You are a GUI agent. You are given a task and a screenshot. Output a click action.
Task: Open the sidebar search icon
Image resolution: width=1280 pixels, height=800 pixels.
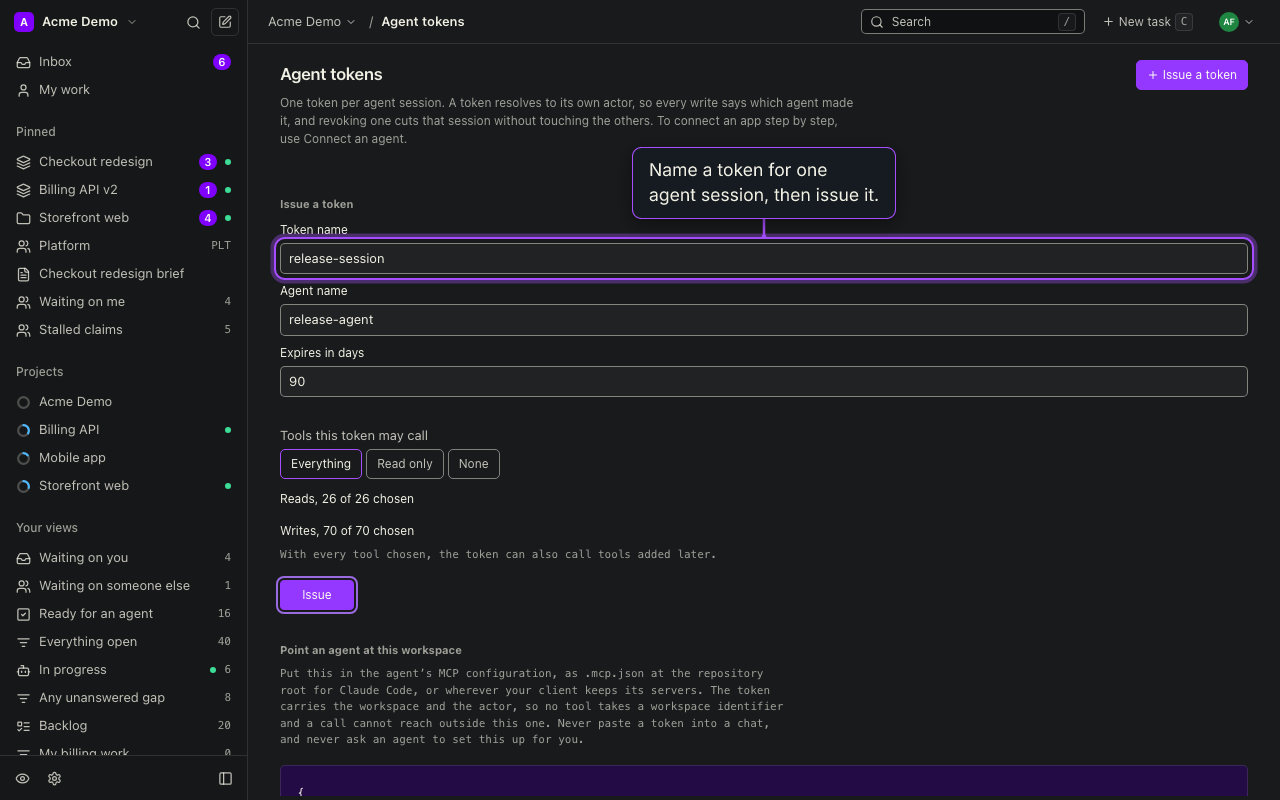[x=194, y=22]
